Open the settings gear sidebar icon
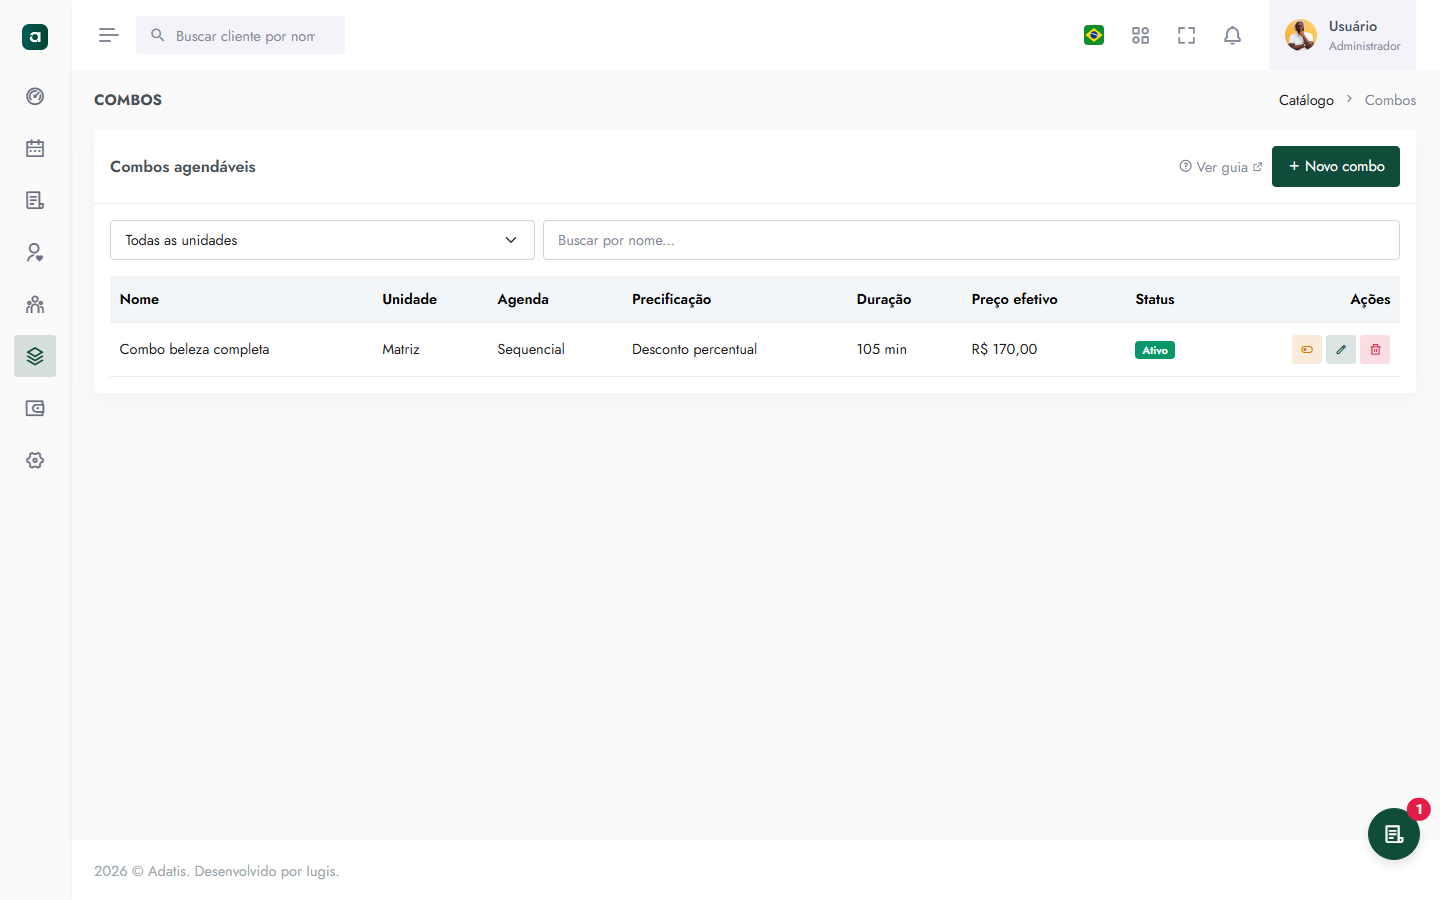The image size is (1440, 900). pos(35,460)
